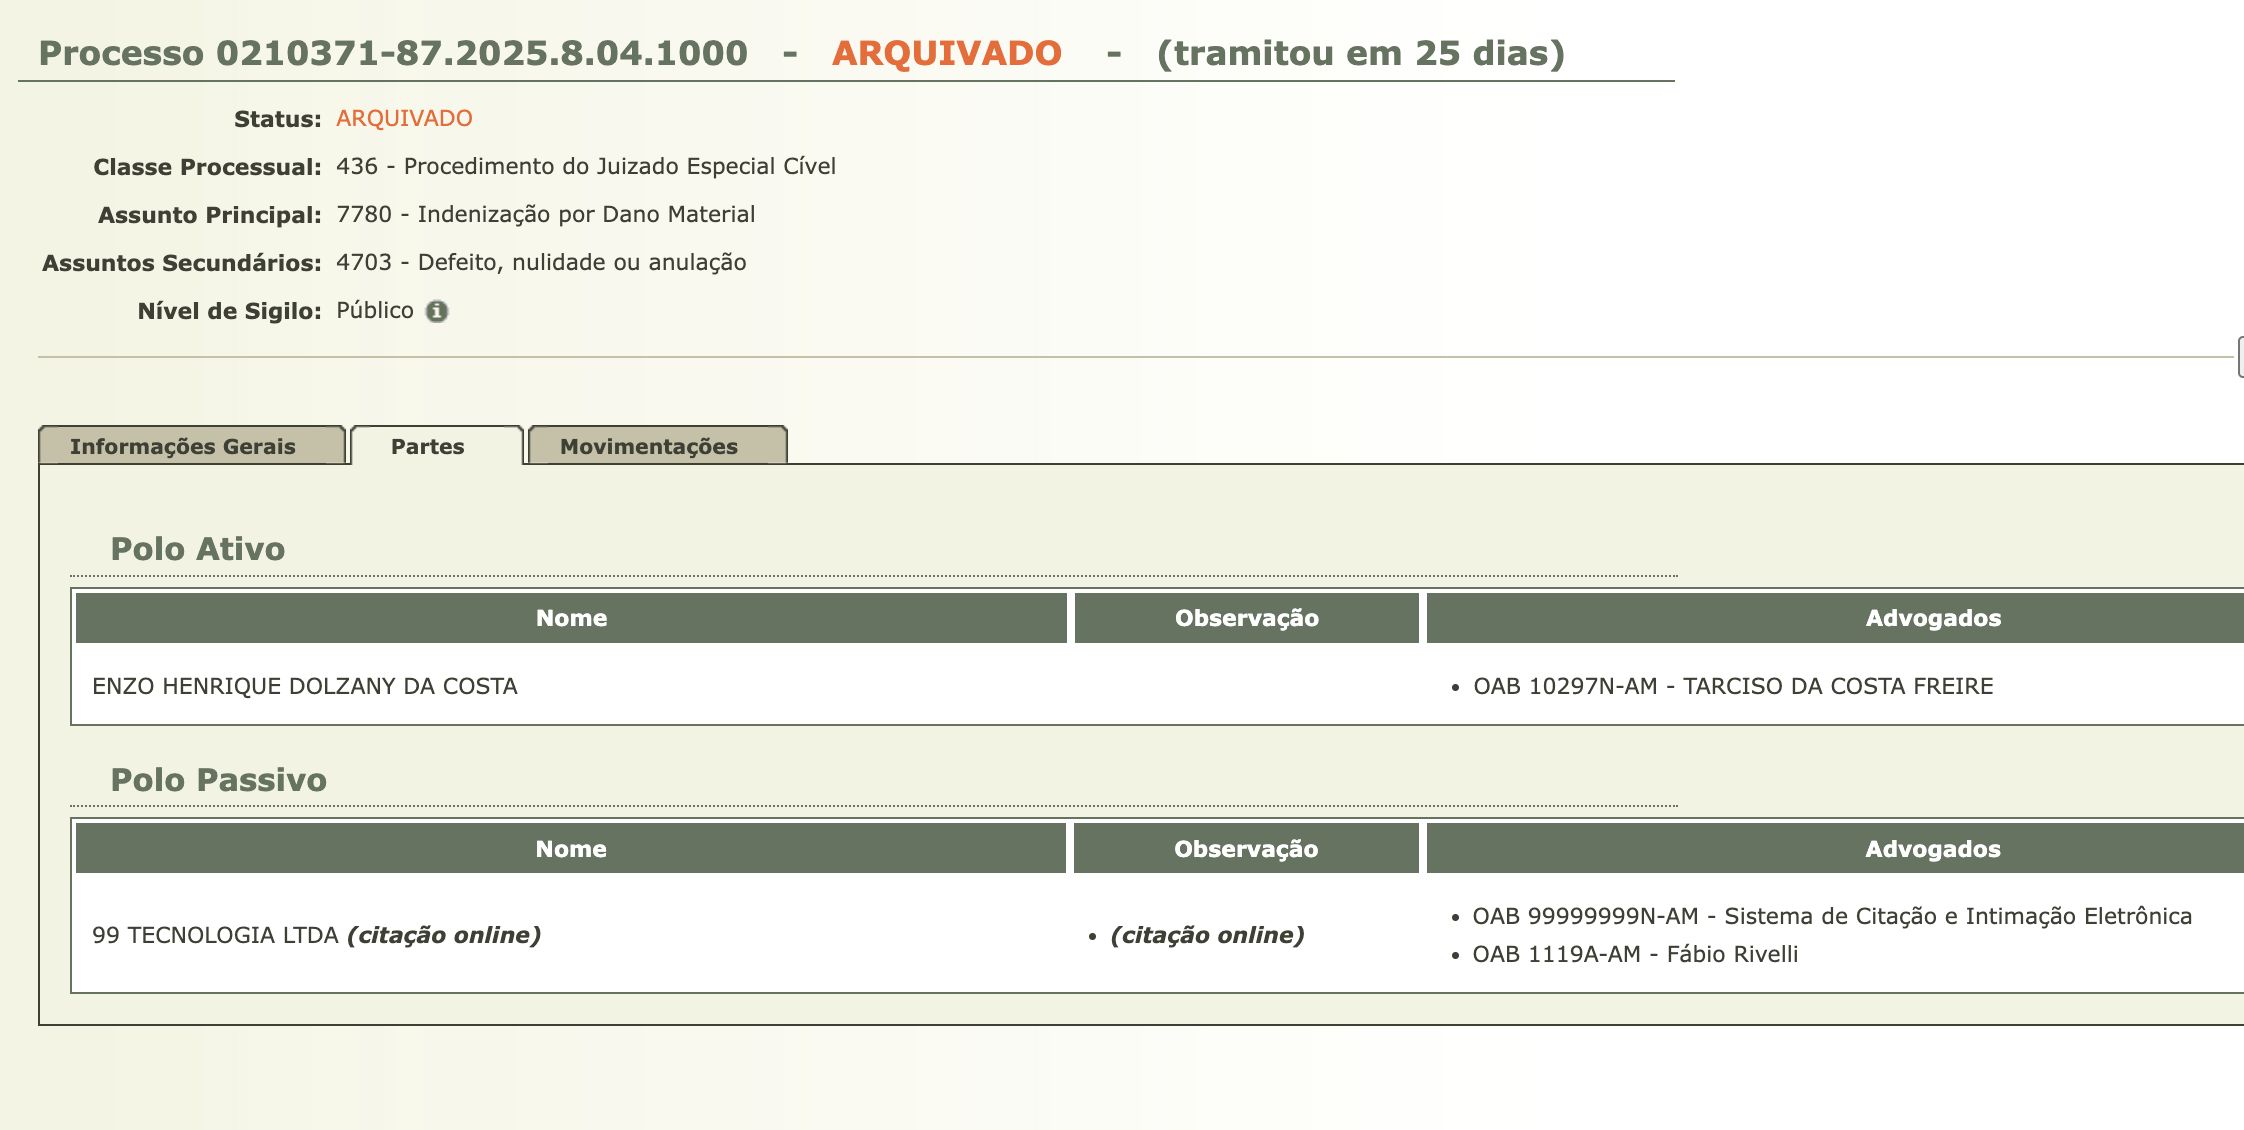Click the 'Nível de Sigilo:' label
This screenshot has height=1130, width=2244.
point(229,311)
